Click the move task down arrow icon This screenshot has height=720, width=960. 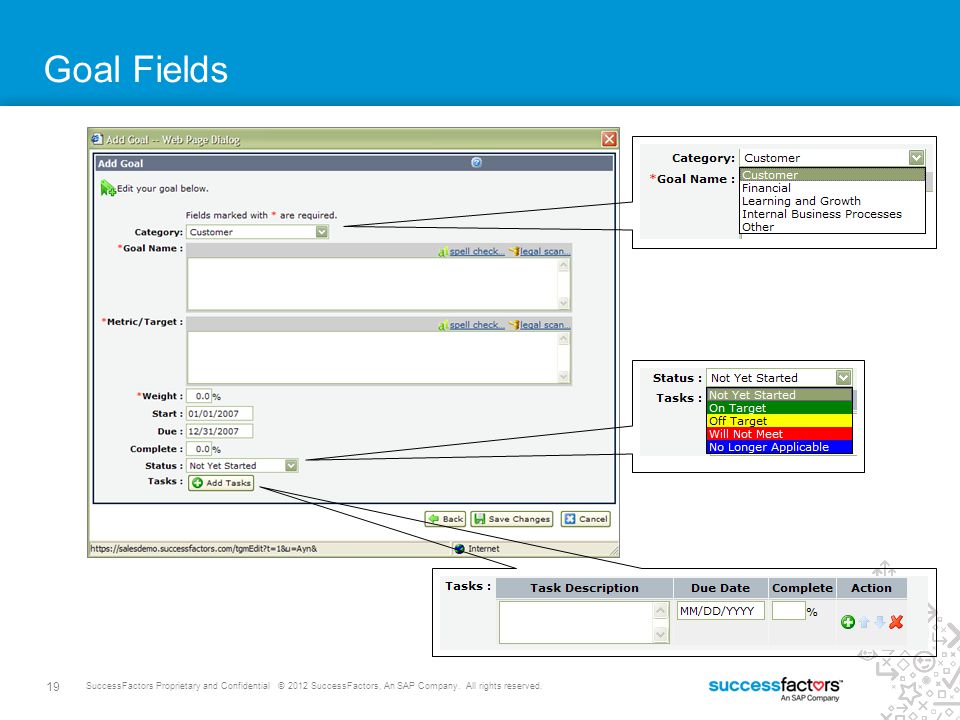879,622
